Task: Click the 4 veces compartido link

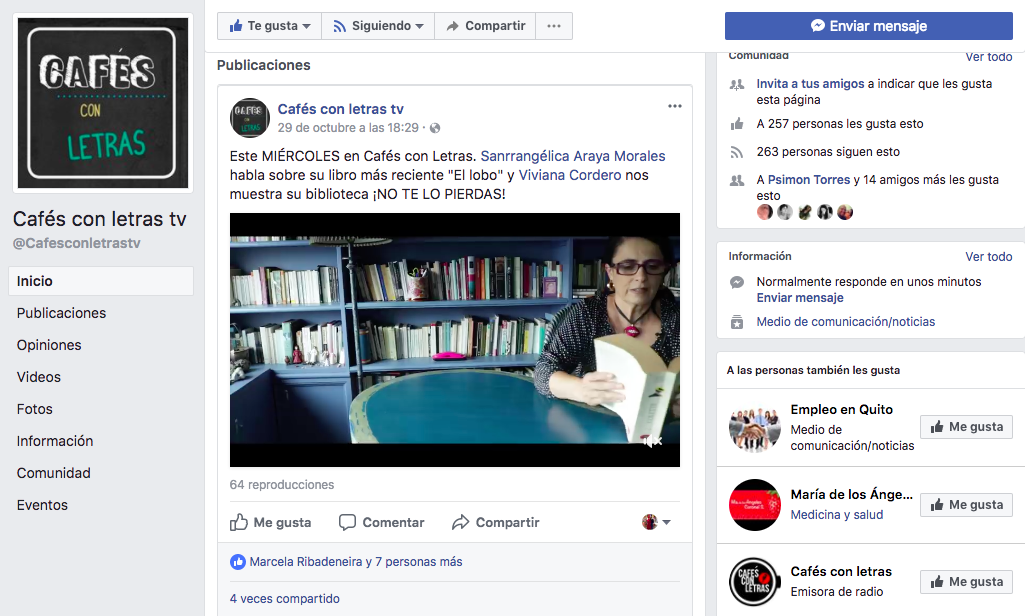Action: click(285, 598)
